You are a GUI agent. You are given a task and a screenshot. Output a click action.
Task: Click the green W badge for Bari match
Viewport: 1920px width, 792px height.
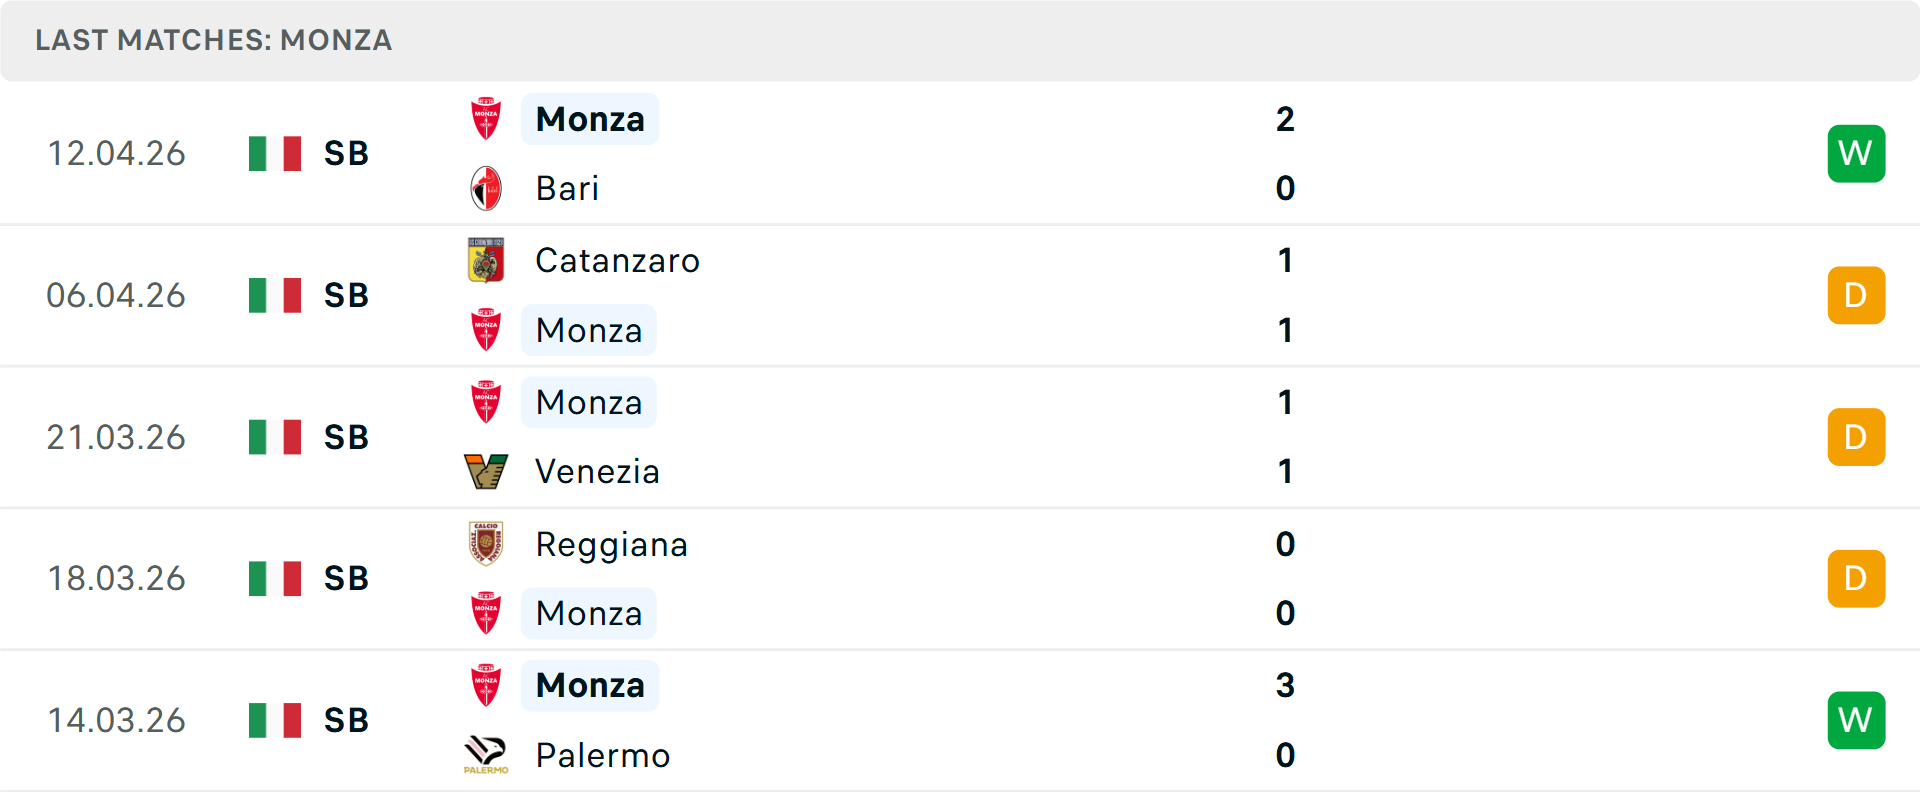point(1856,154)
